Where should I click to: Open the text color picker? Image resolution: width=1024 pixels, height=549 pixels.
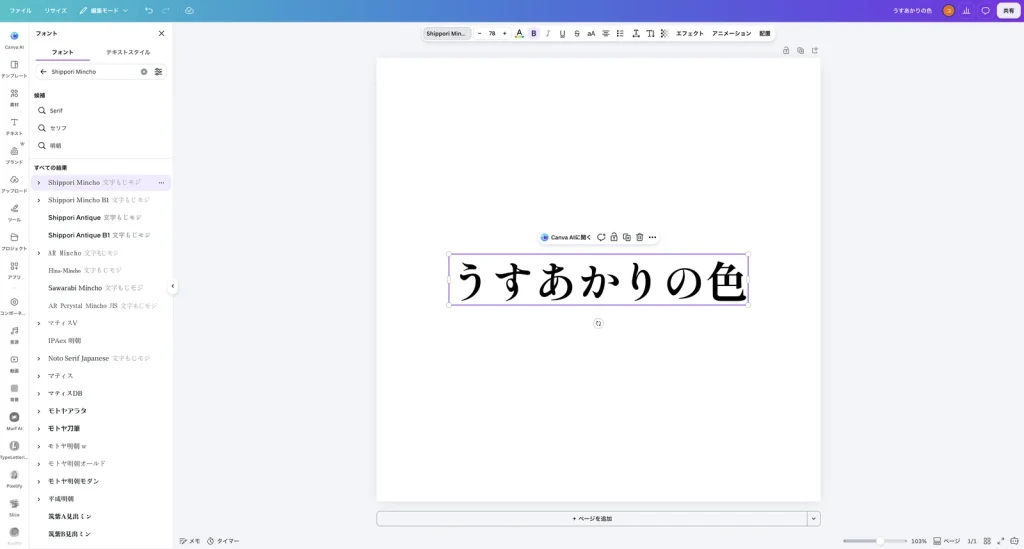[519, 33]
